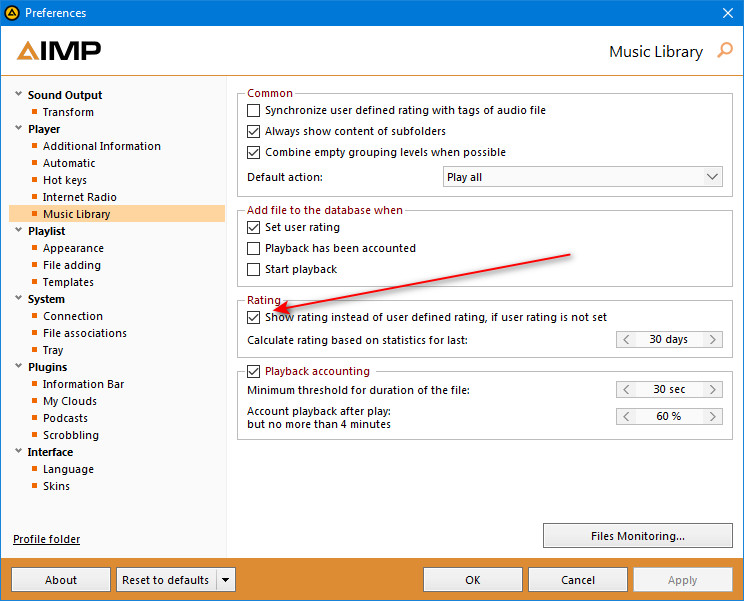Collapse the Interface tree section
744x601 pixels.
point(19,451)
